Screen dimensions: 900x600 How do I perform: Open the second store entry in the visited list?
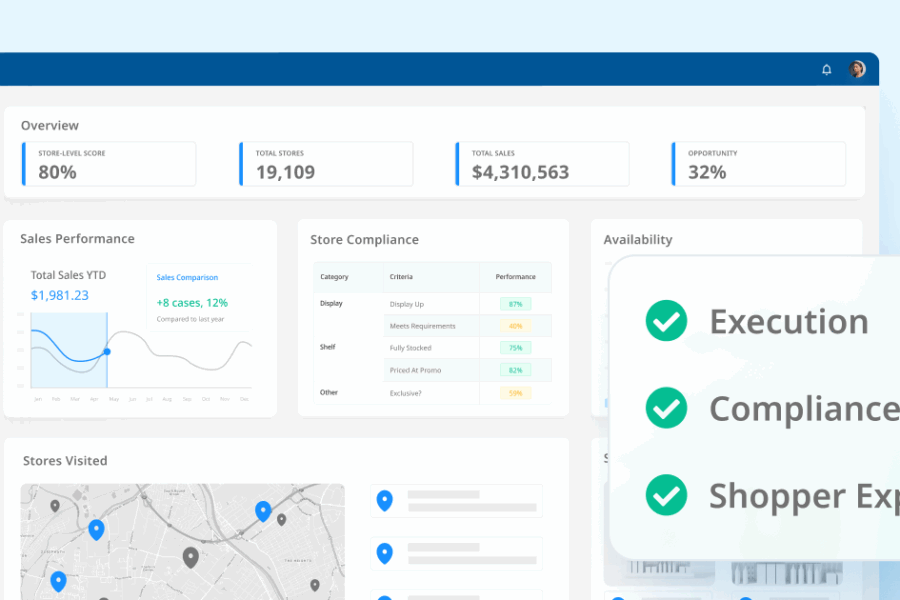click(456, 553)
